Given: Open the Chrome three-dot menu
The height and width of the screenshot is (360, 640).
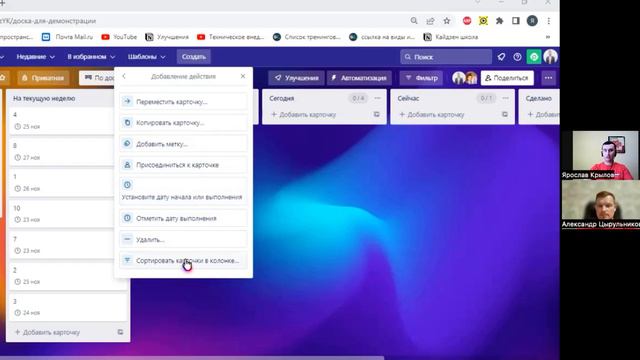Looking at the screenshot, I should coord(549,21).
